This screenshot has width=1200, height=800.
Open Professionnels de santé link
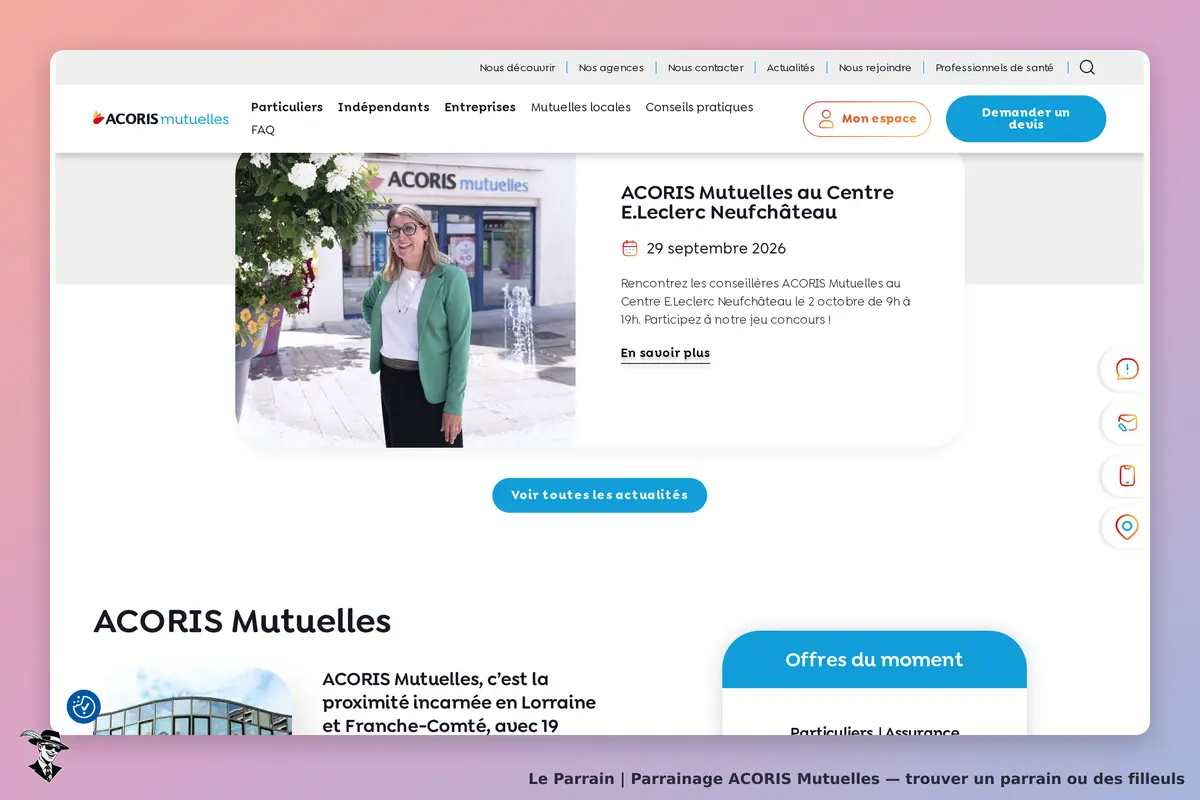[994, 68]
